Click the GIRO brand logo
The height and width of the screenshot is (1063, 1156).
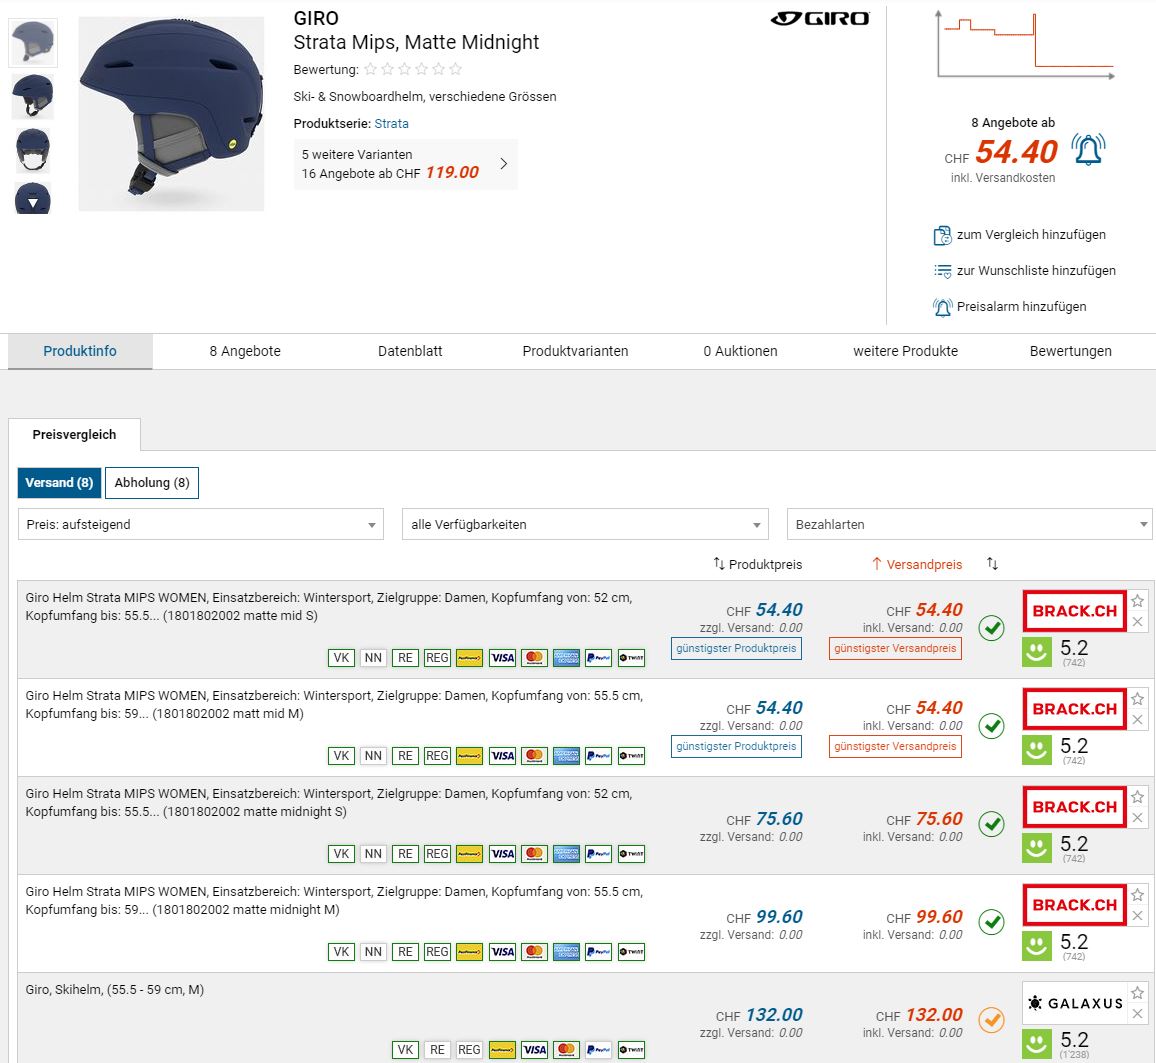coord(820,18)
